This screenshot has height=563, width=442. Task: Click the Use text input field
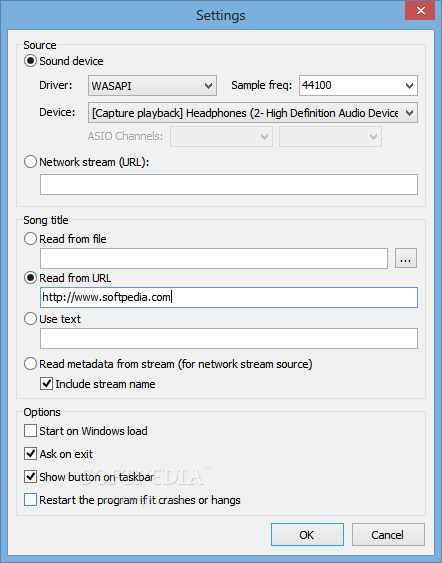tap(229, 338)
